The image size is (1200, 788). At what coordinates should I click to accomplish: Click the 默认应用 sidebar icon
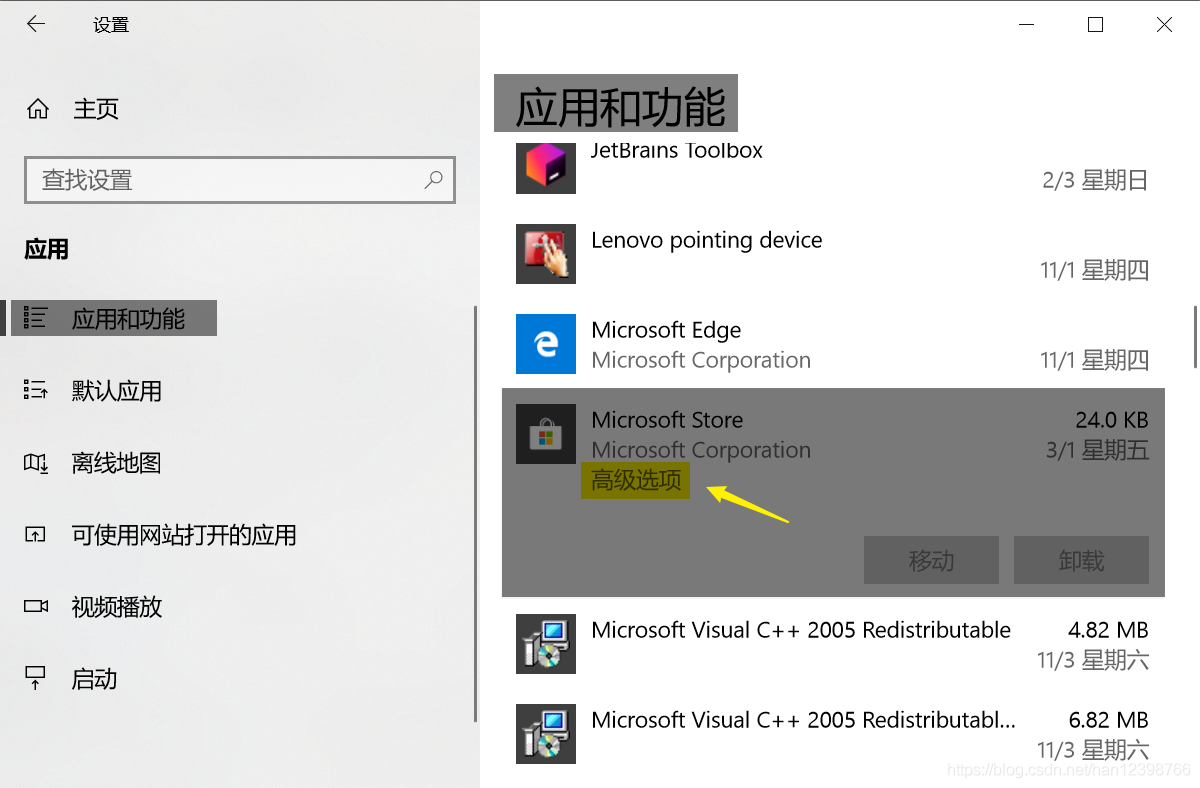(35, 391)
